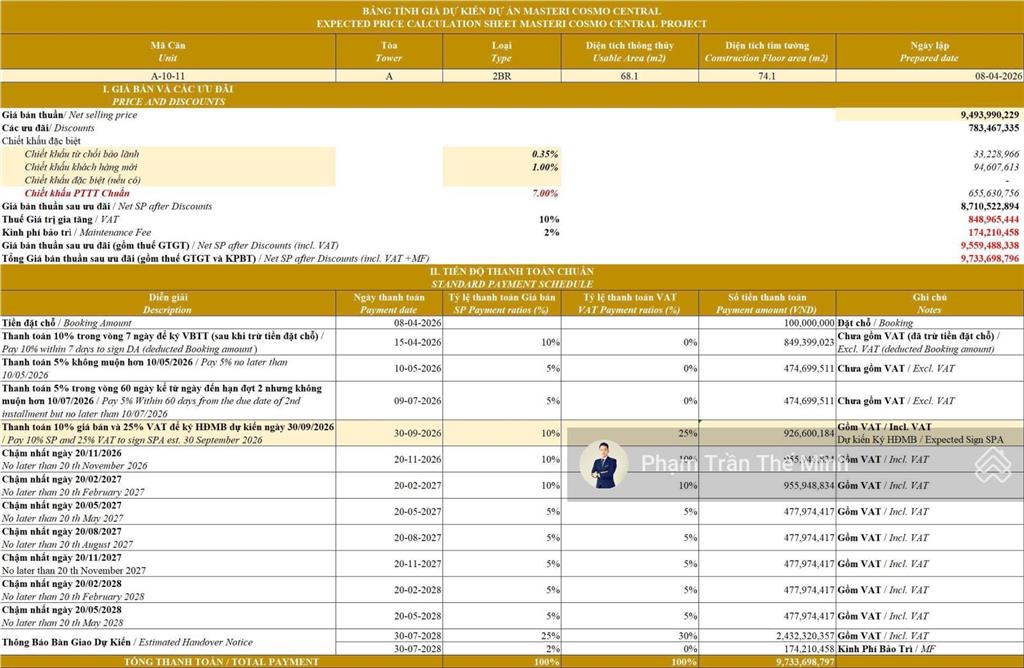Screen dimensions: 1024x668
Task: Select payment date 20-11-2027
Action: [x=417, y=564]
